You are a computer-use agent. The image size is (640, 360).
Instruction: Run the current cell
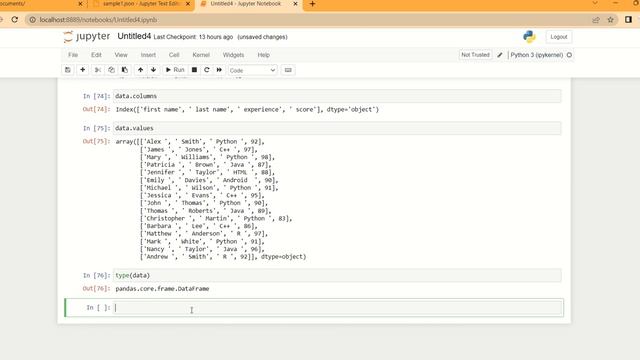(175, 70)
